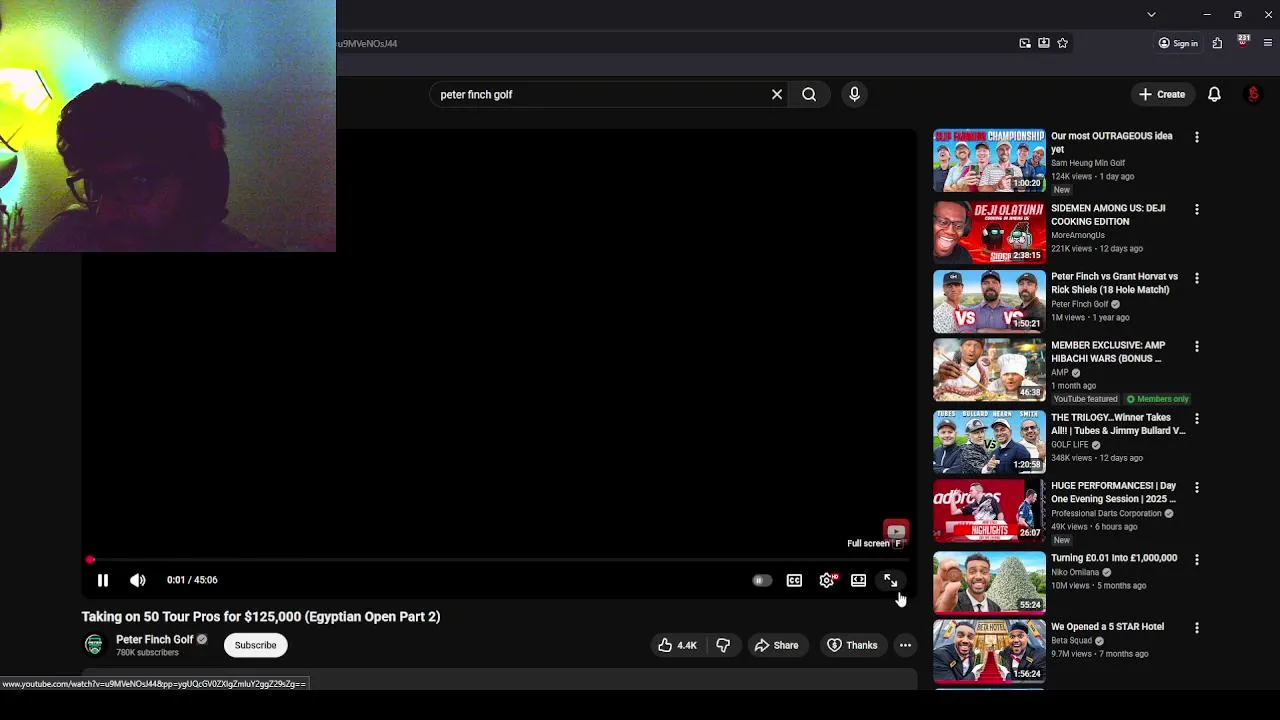Open the Beta Squad channel name

(x=1072, y=641)
